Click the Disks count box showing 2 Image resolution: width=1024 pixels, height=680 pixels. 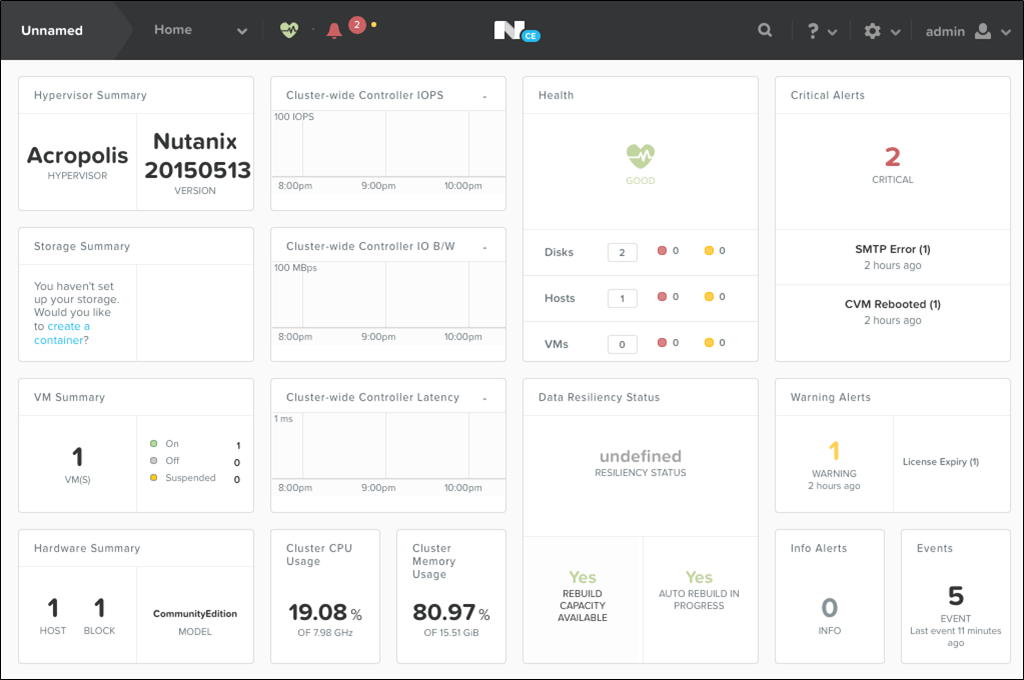pyautogui.click(x=622, y=252)
